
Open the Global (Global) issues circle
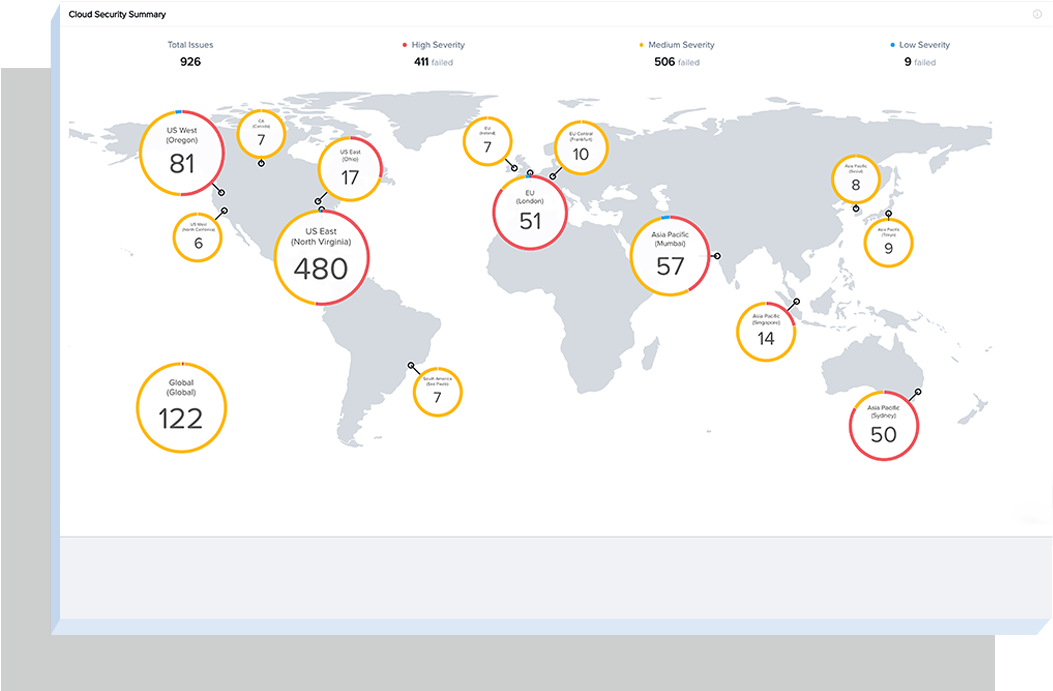click(181, 407)
